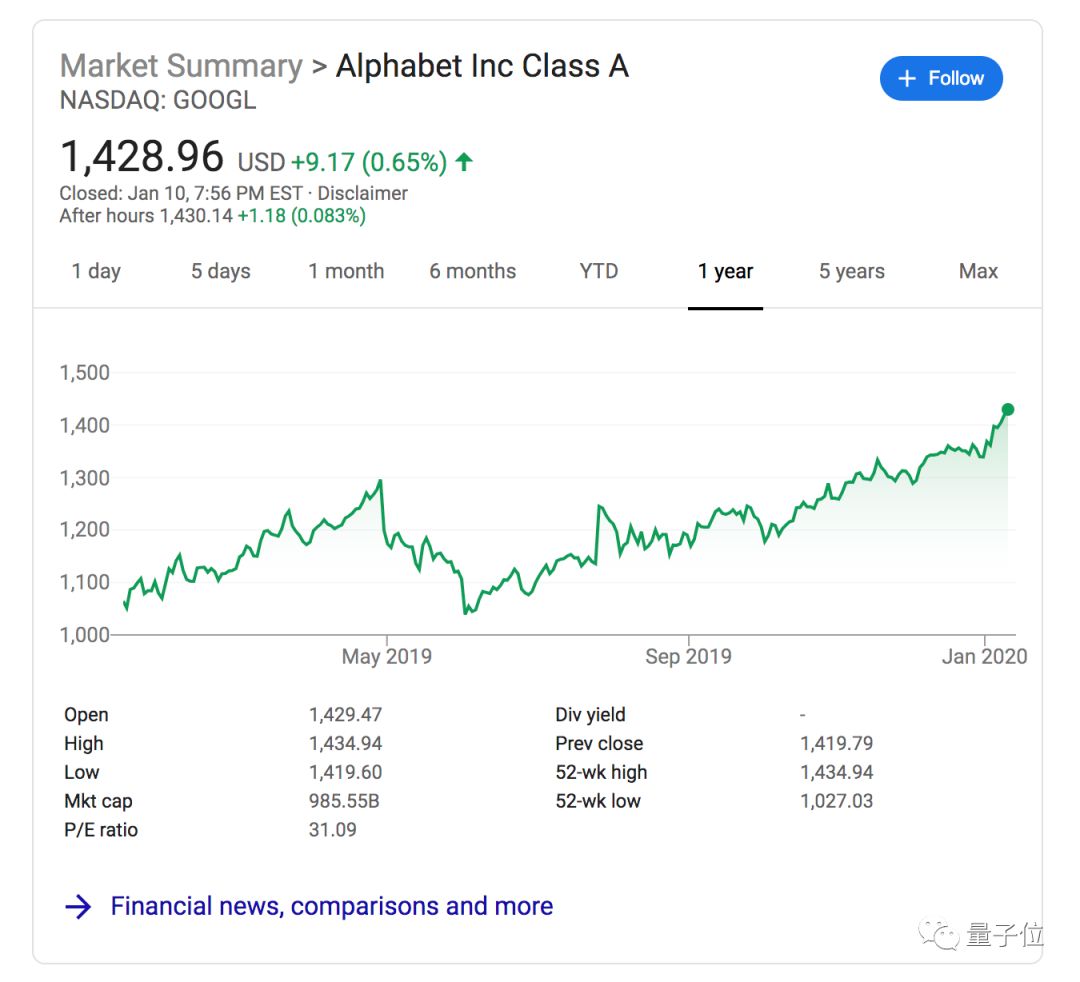Click the May 2019 axis label

(387, 657)
